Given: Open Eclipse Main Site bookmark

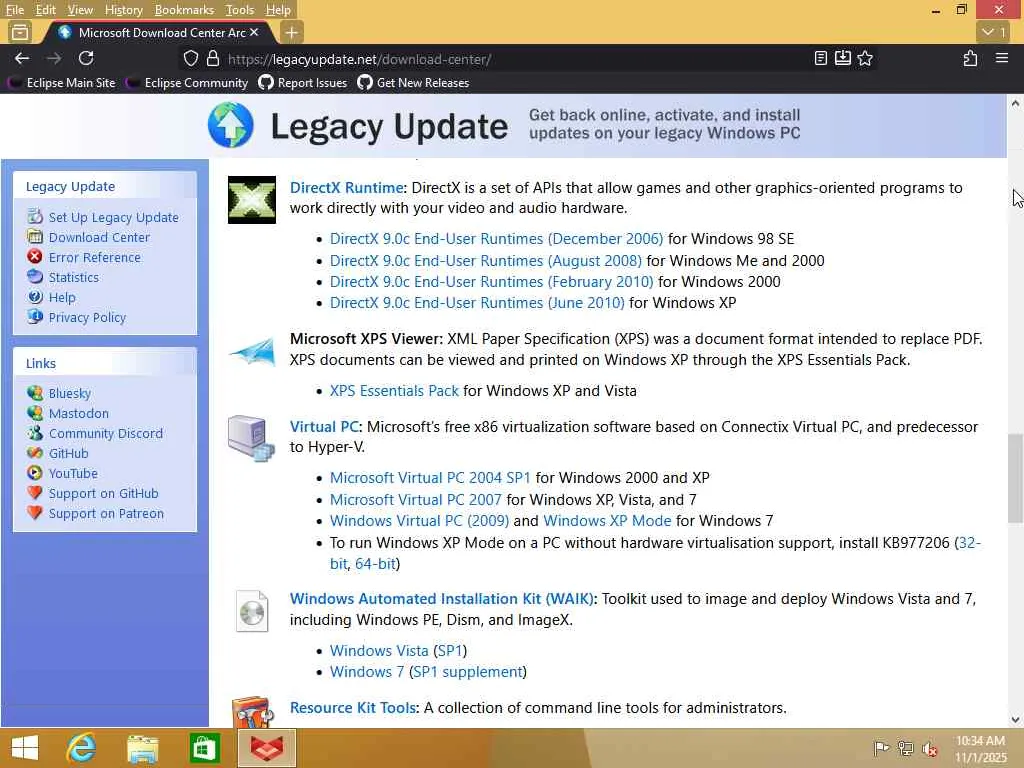Looking at the screenshot, I should pyautogui.click(x=63, y=83).
